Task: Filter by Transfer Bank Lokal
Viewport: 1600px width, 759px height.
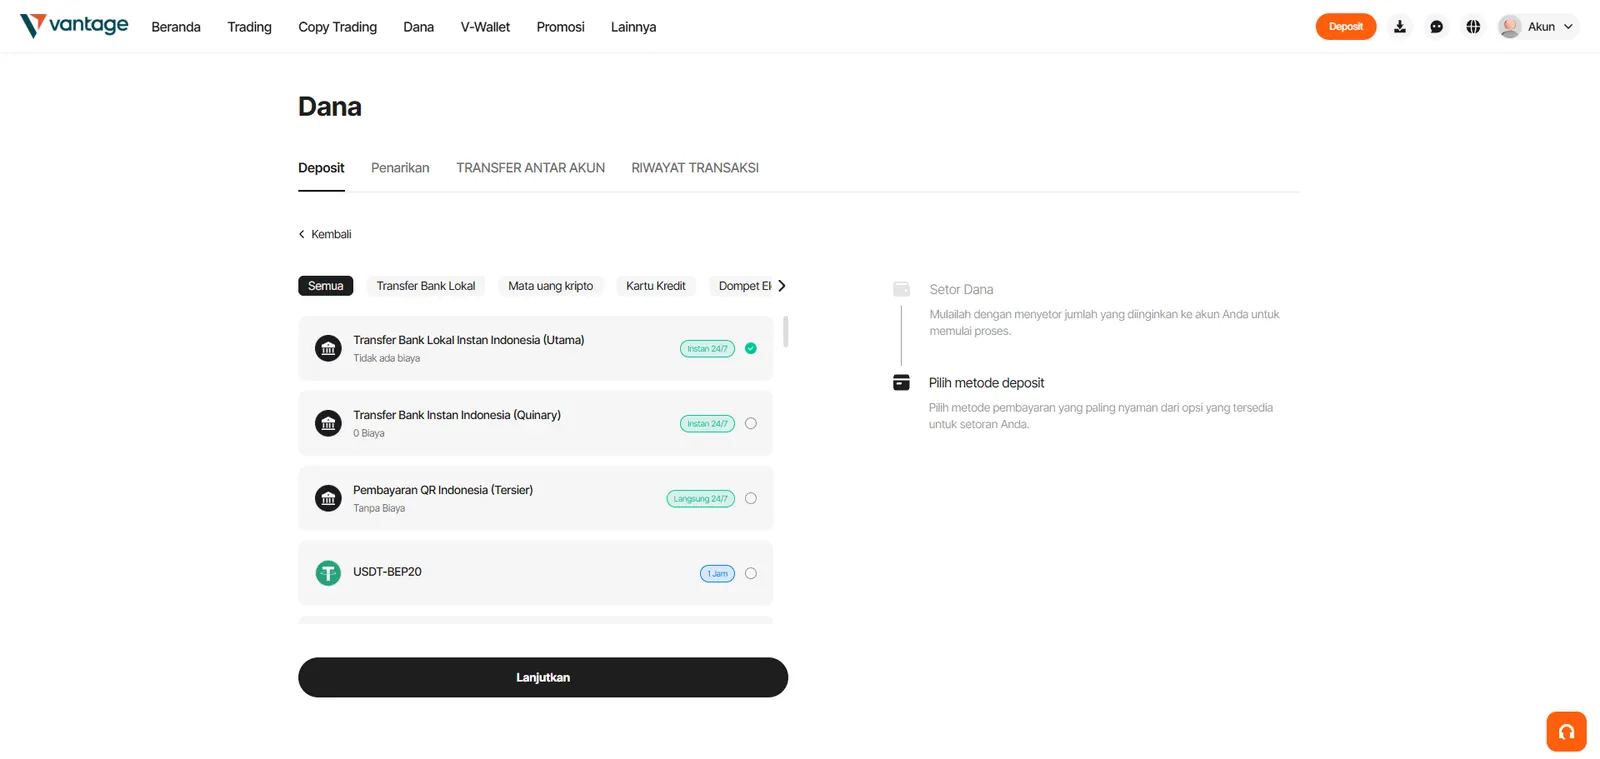Action: pos(426,286)
